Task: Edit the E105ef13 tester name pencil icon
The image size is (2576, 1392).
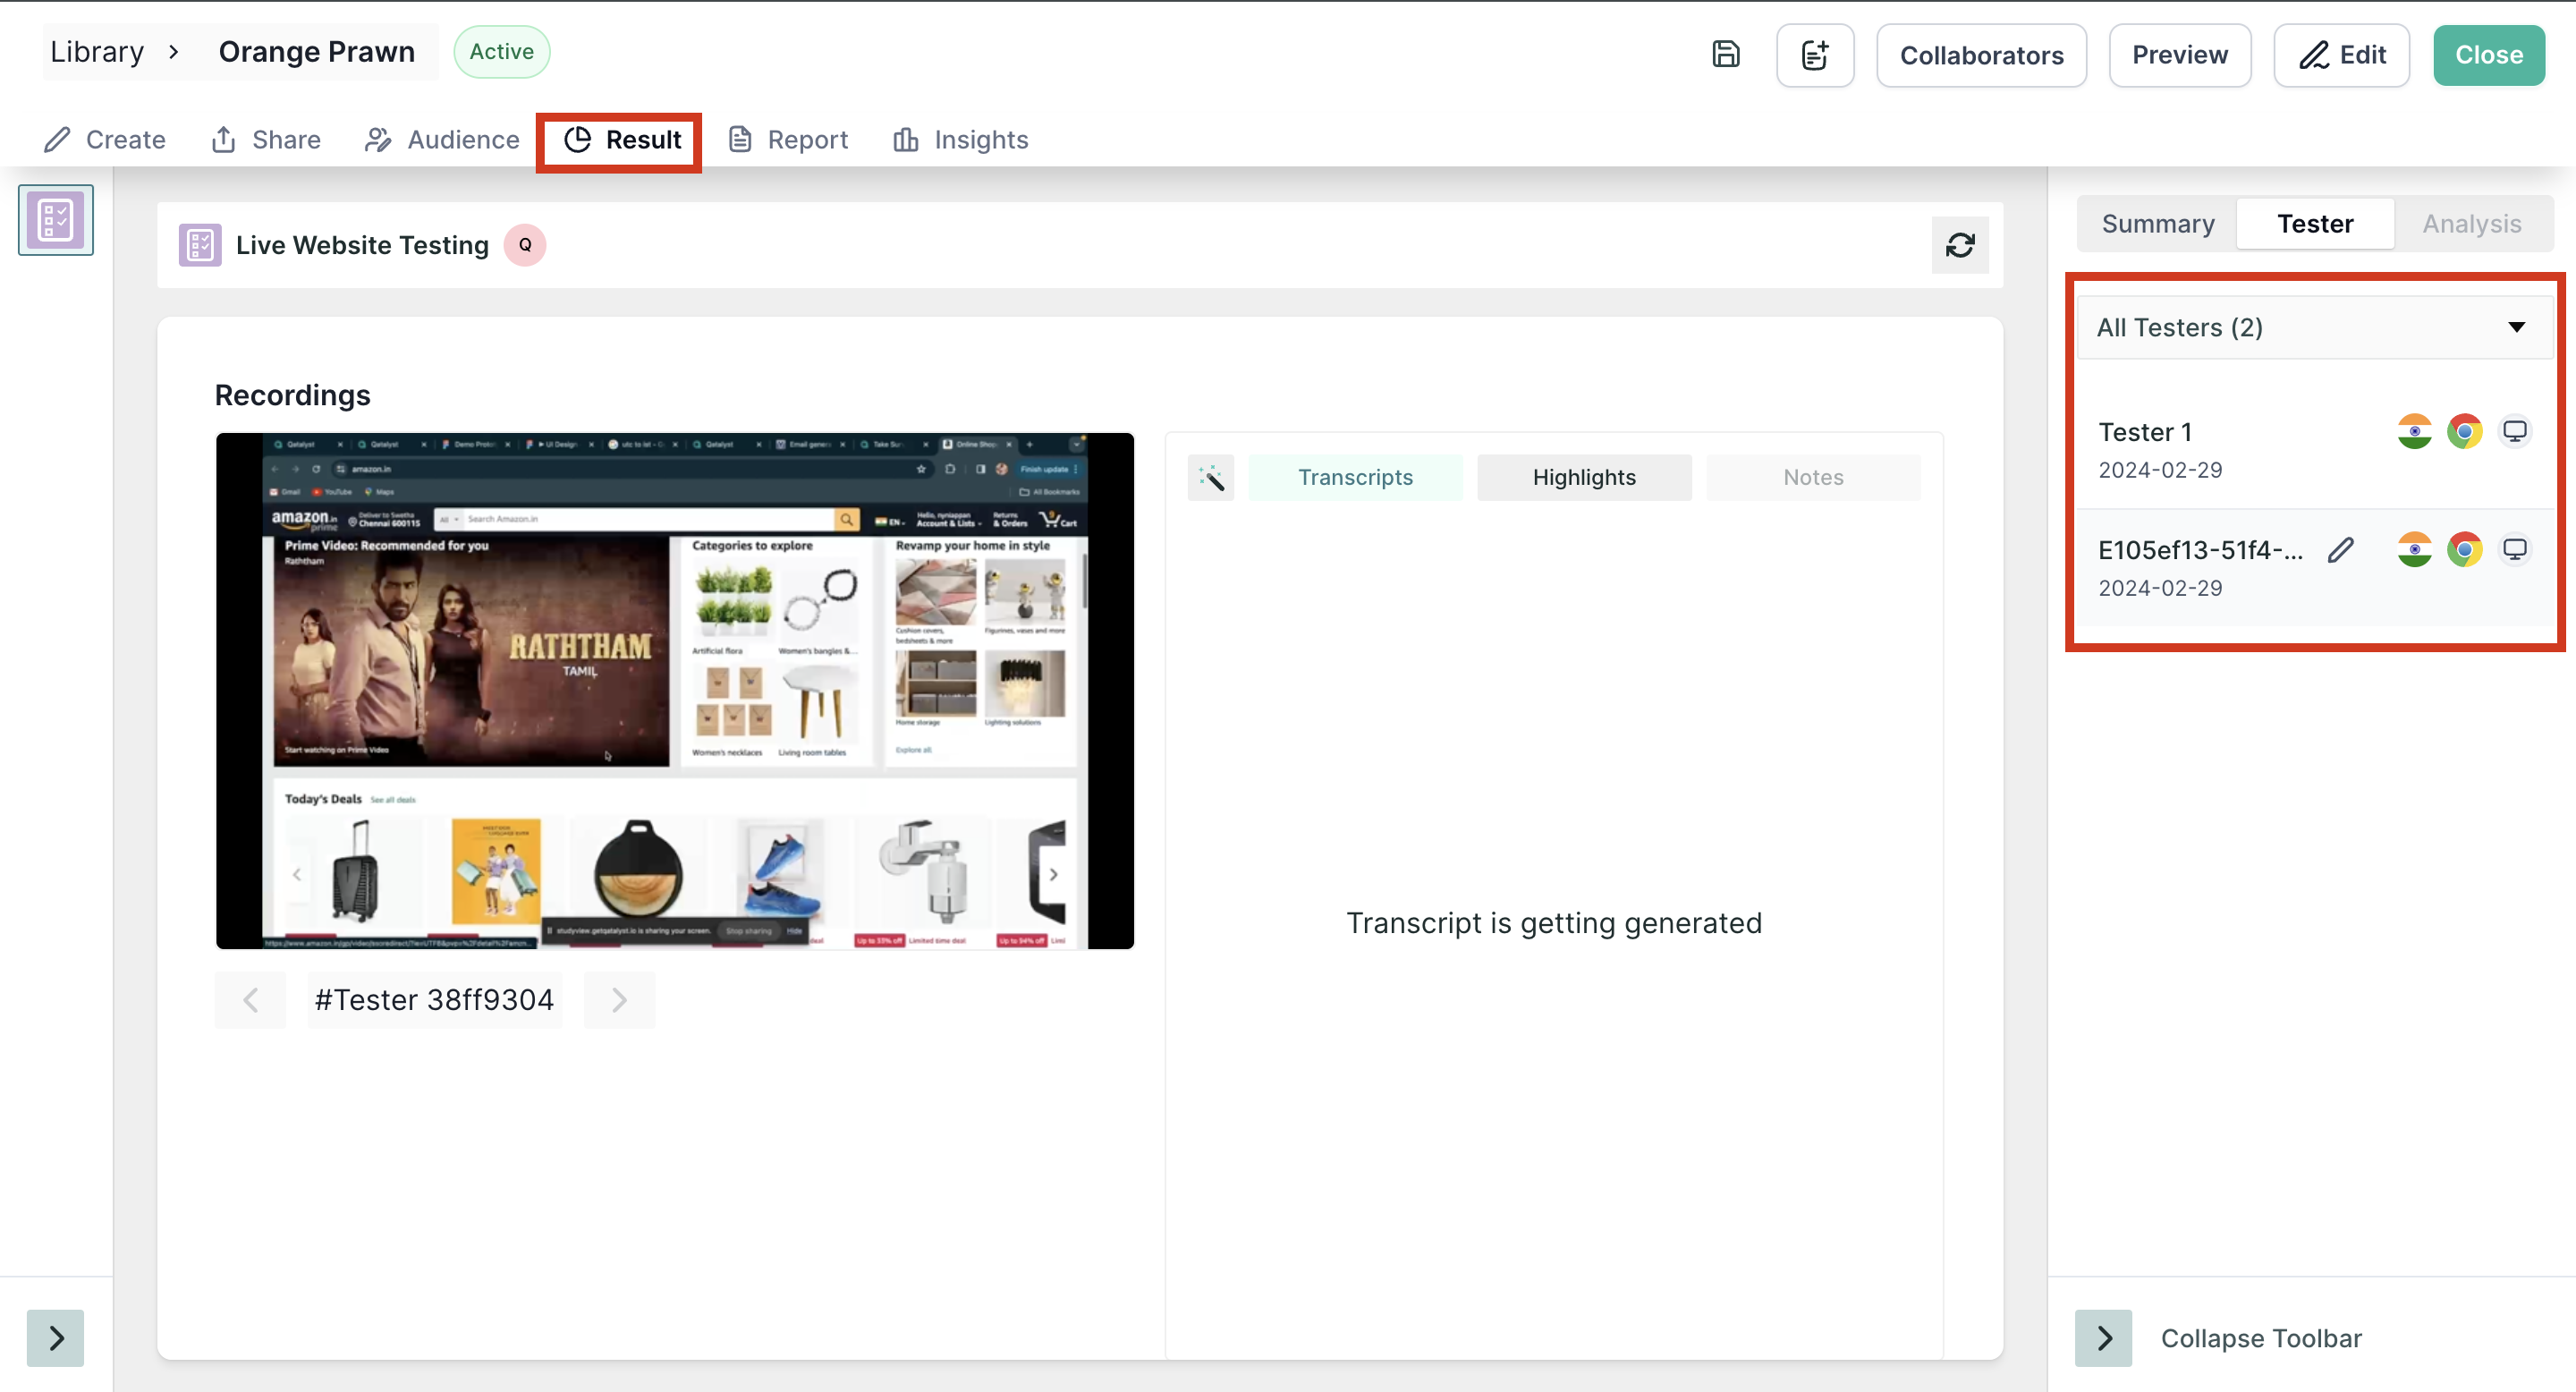Action: pos(2340,550)
